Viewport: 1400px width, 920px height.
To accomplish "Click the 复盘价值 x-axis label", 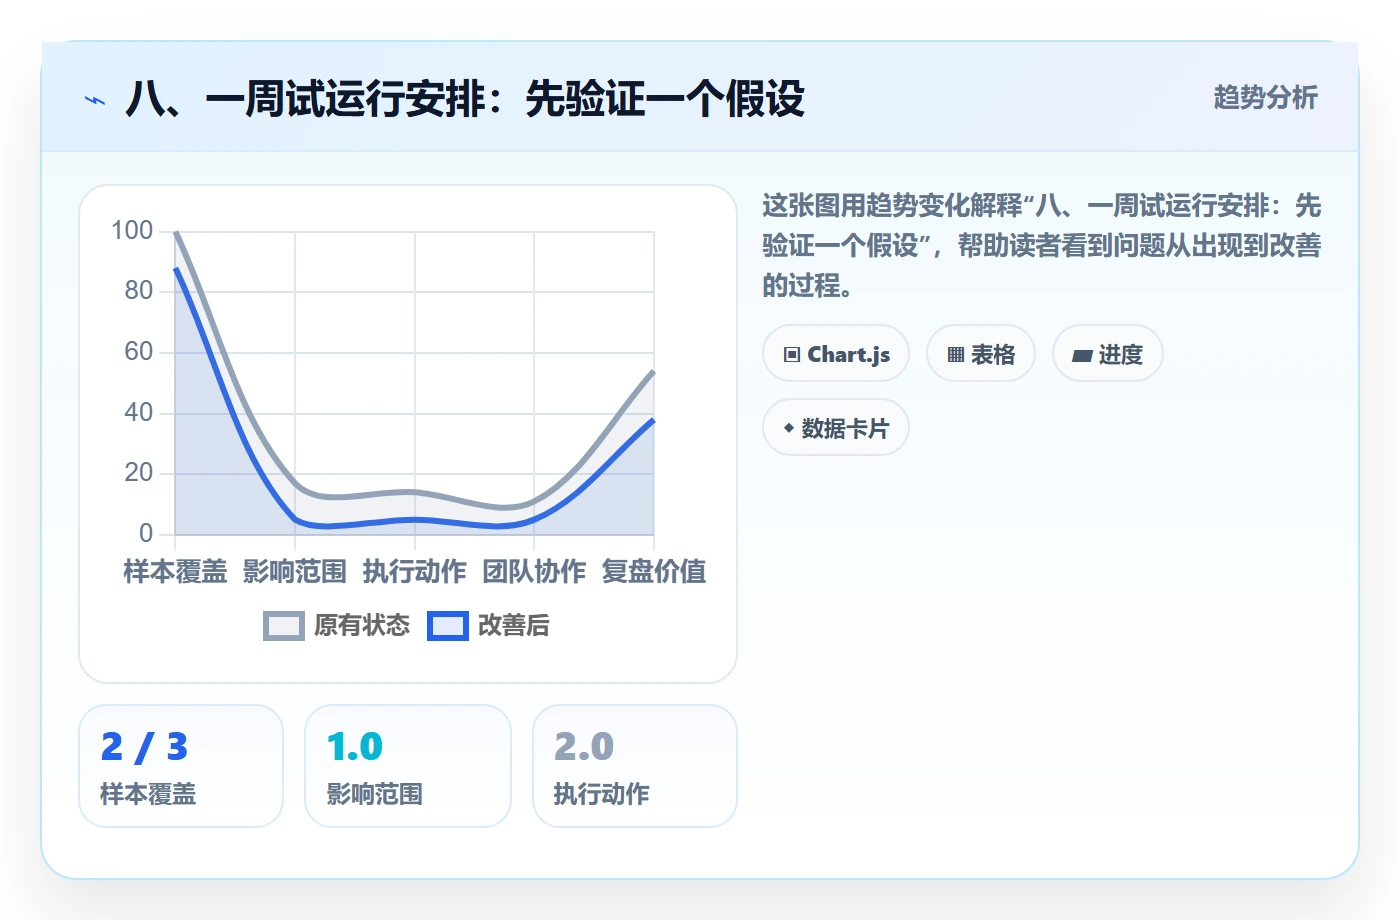I will pos(654,571).
